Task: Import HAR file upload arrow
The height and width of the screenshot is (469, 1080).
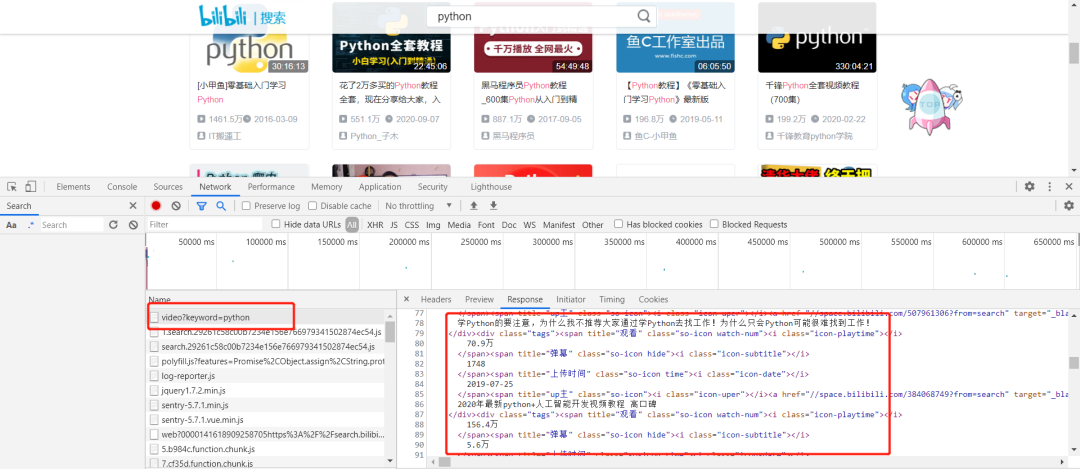Action: (474, 206)
